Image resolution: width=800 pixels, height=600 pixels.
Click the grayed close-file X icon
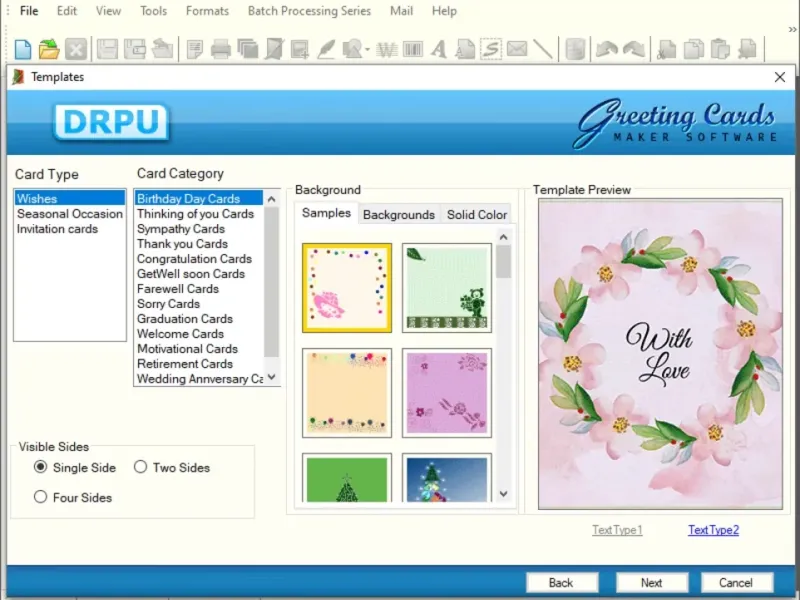coord(76,49)
